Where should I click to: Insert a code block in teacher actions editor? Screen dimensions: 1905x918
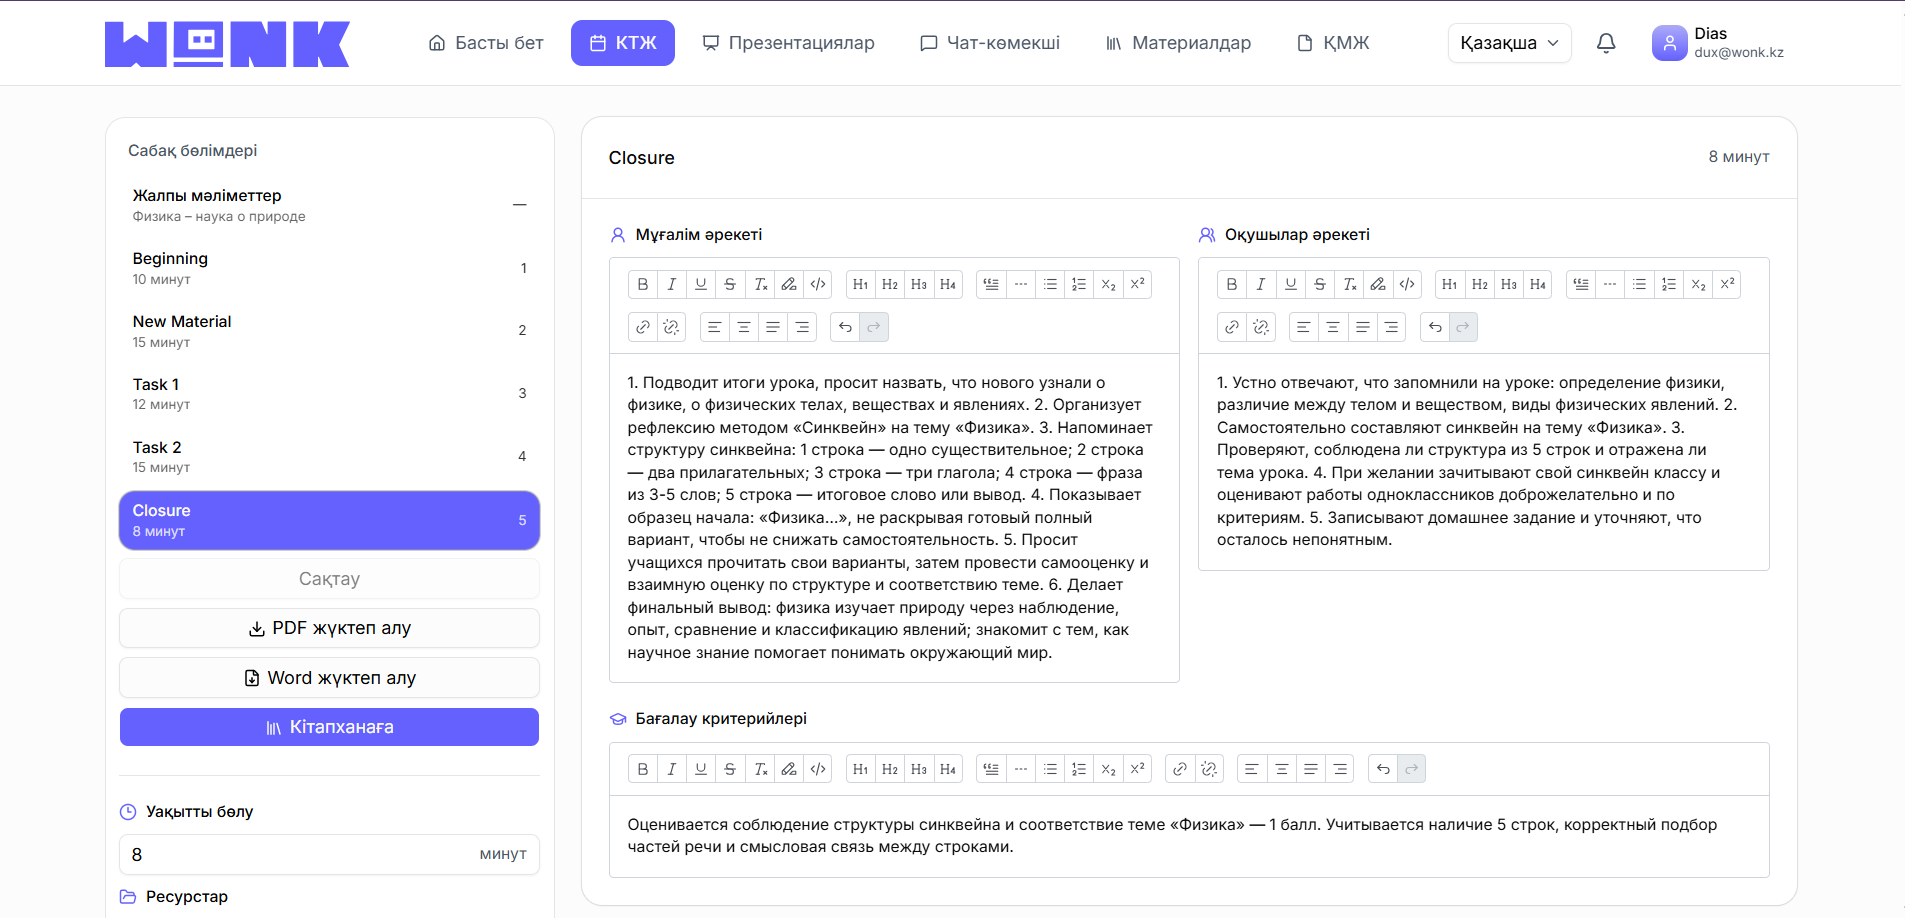point(818,284)
